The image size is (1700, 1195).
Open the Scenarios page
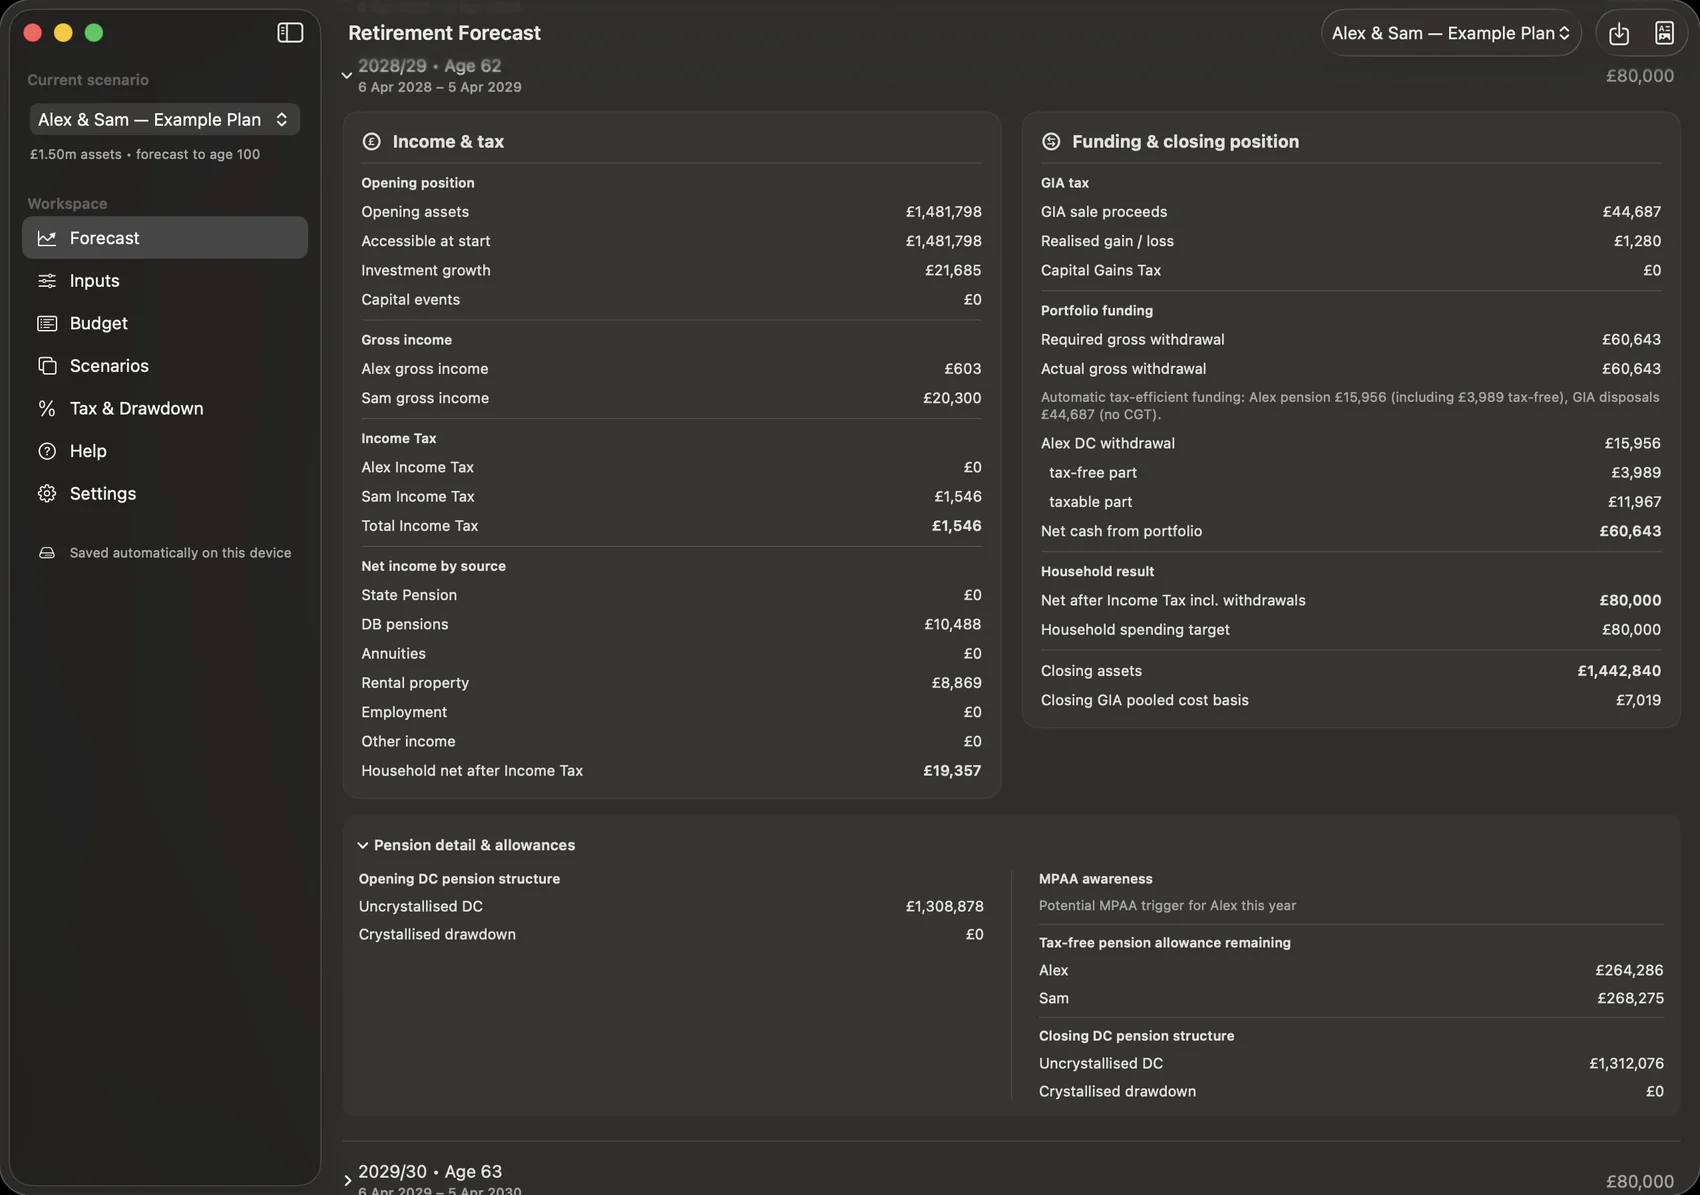165,366
